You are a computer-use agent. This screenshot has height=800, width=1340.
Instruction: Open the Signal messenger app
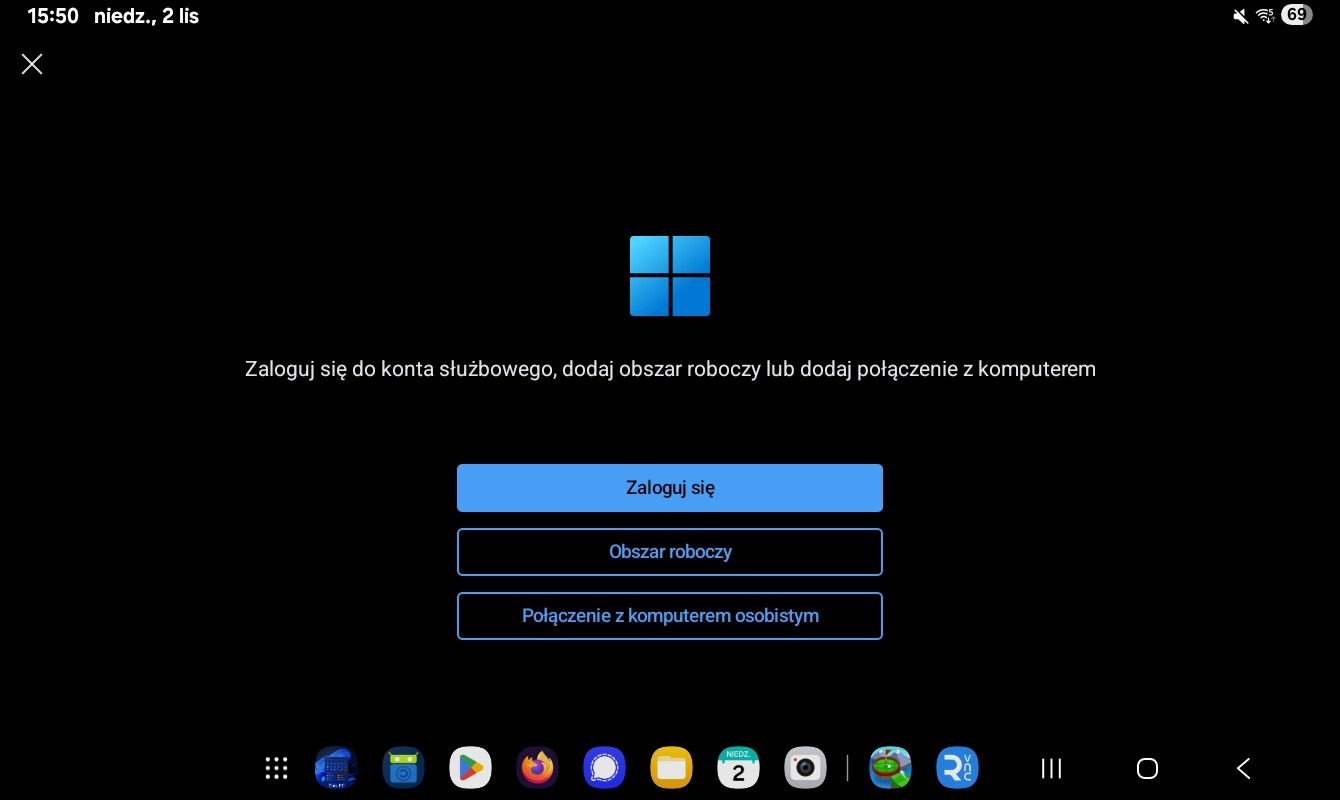[x=604, y=768]
